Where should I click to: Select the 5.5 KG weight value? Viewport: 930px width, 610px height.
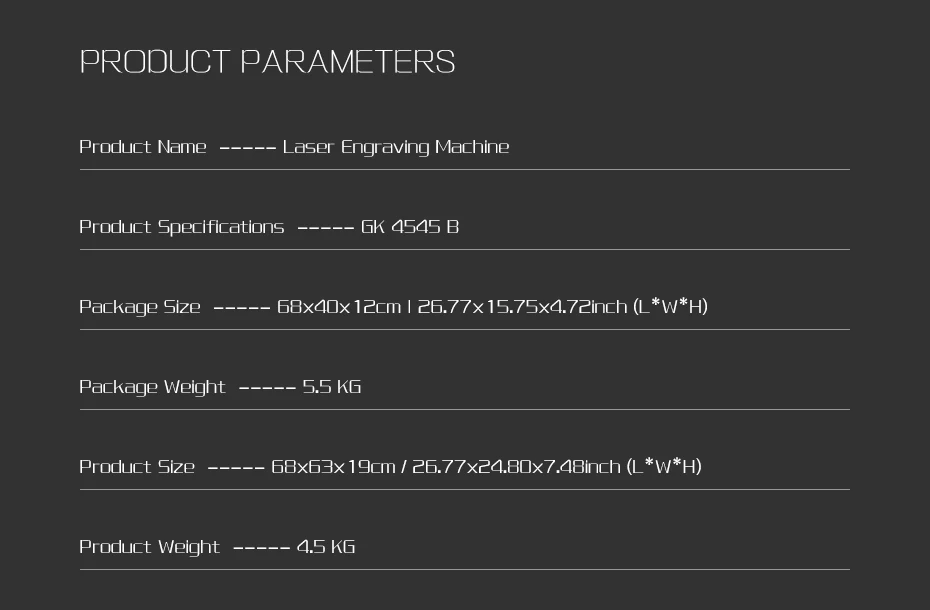tap(331, 387)
